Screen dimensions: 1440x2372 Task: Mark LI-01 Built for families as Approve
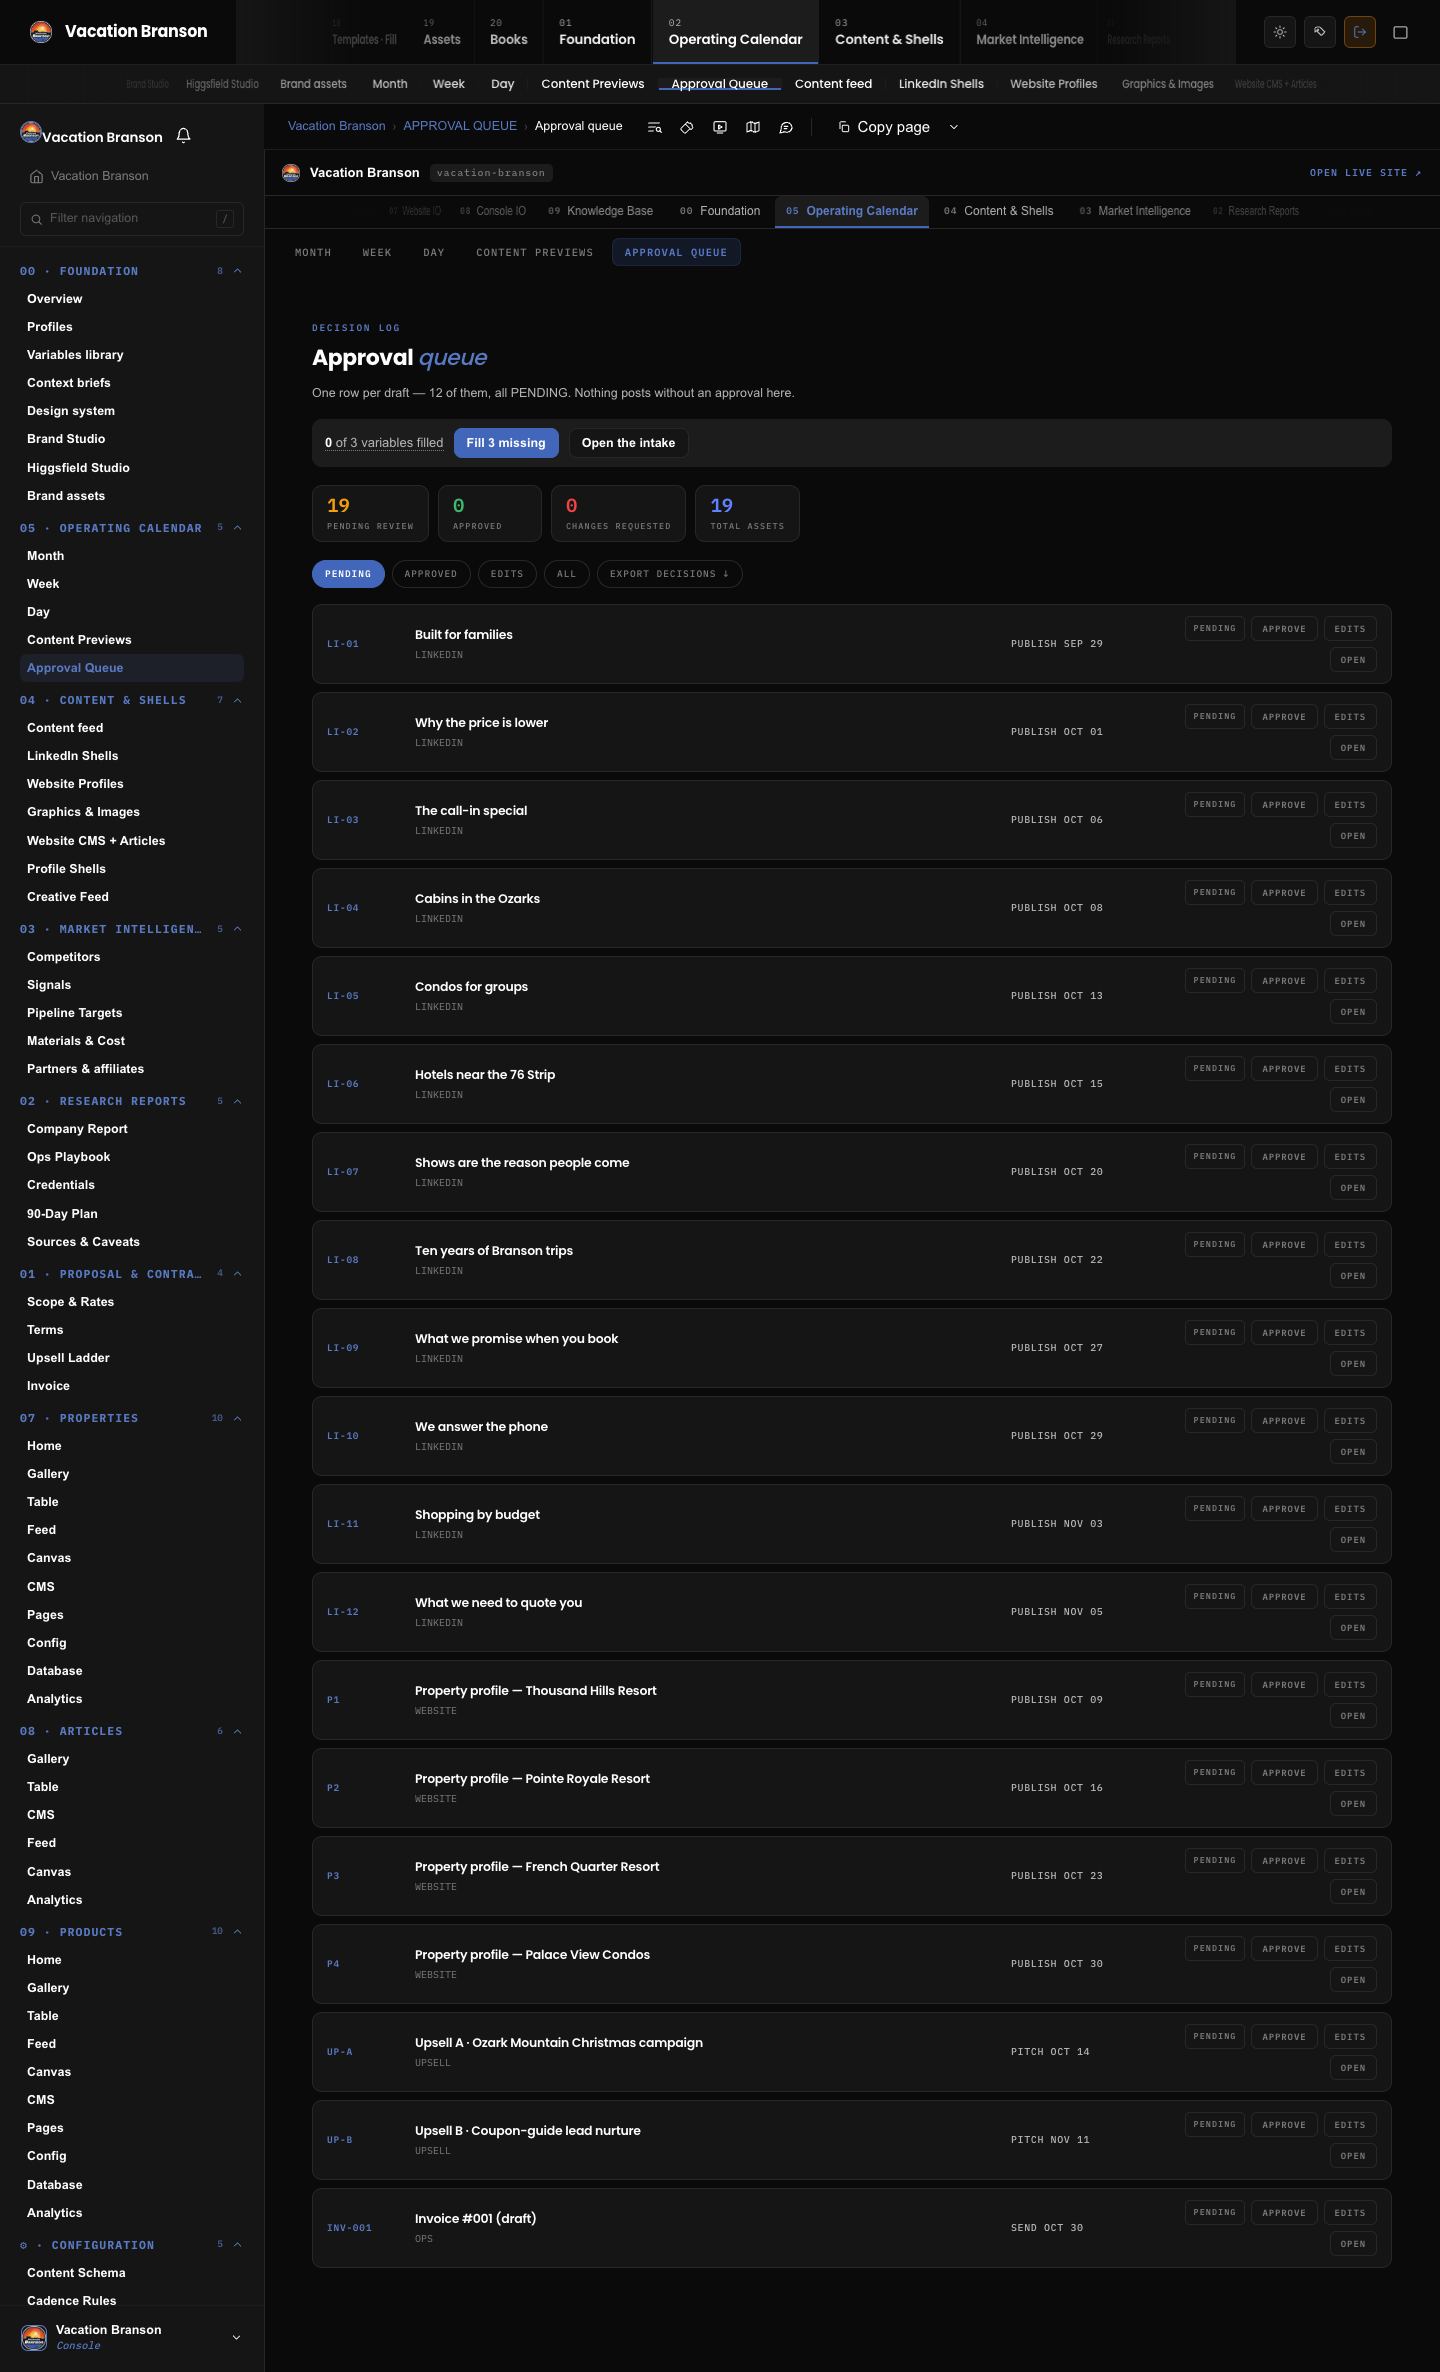[x=1284, y=629]
